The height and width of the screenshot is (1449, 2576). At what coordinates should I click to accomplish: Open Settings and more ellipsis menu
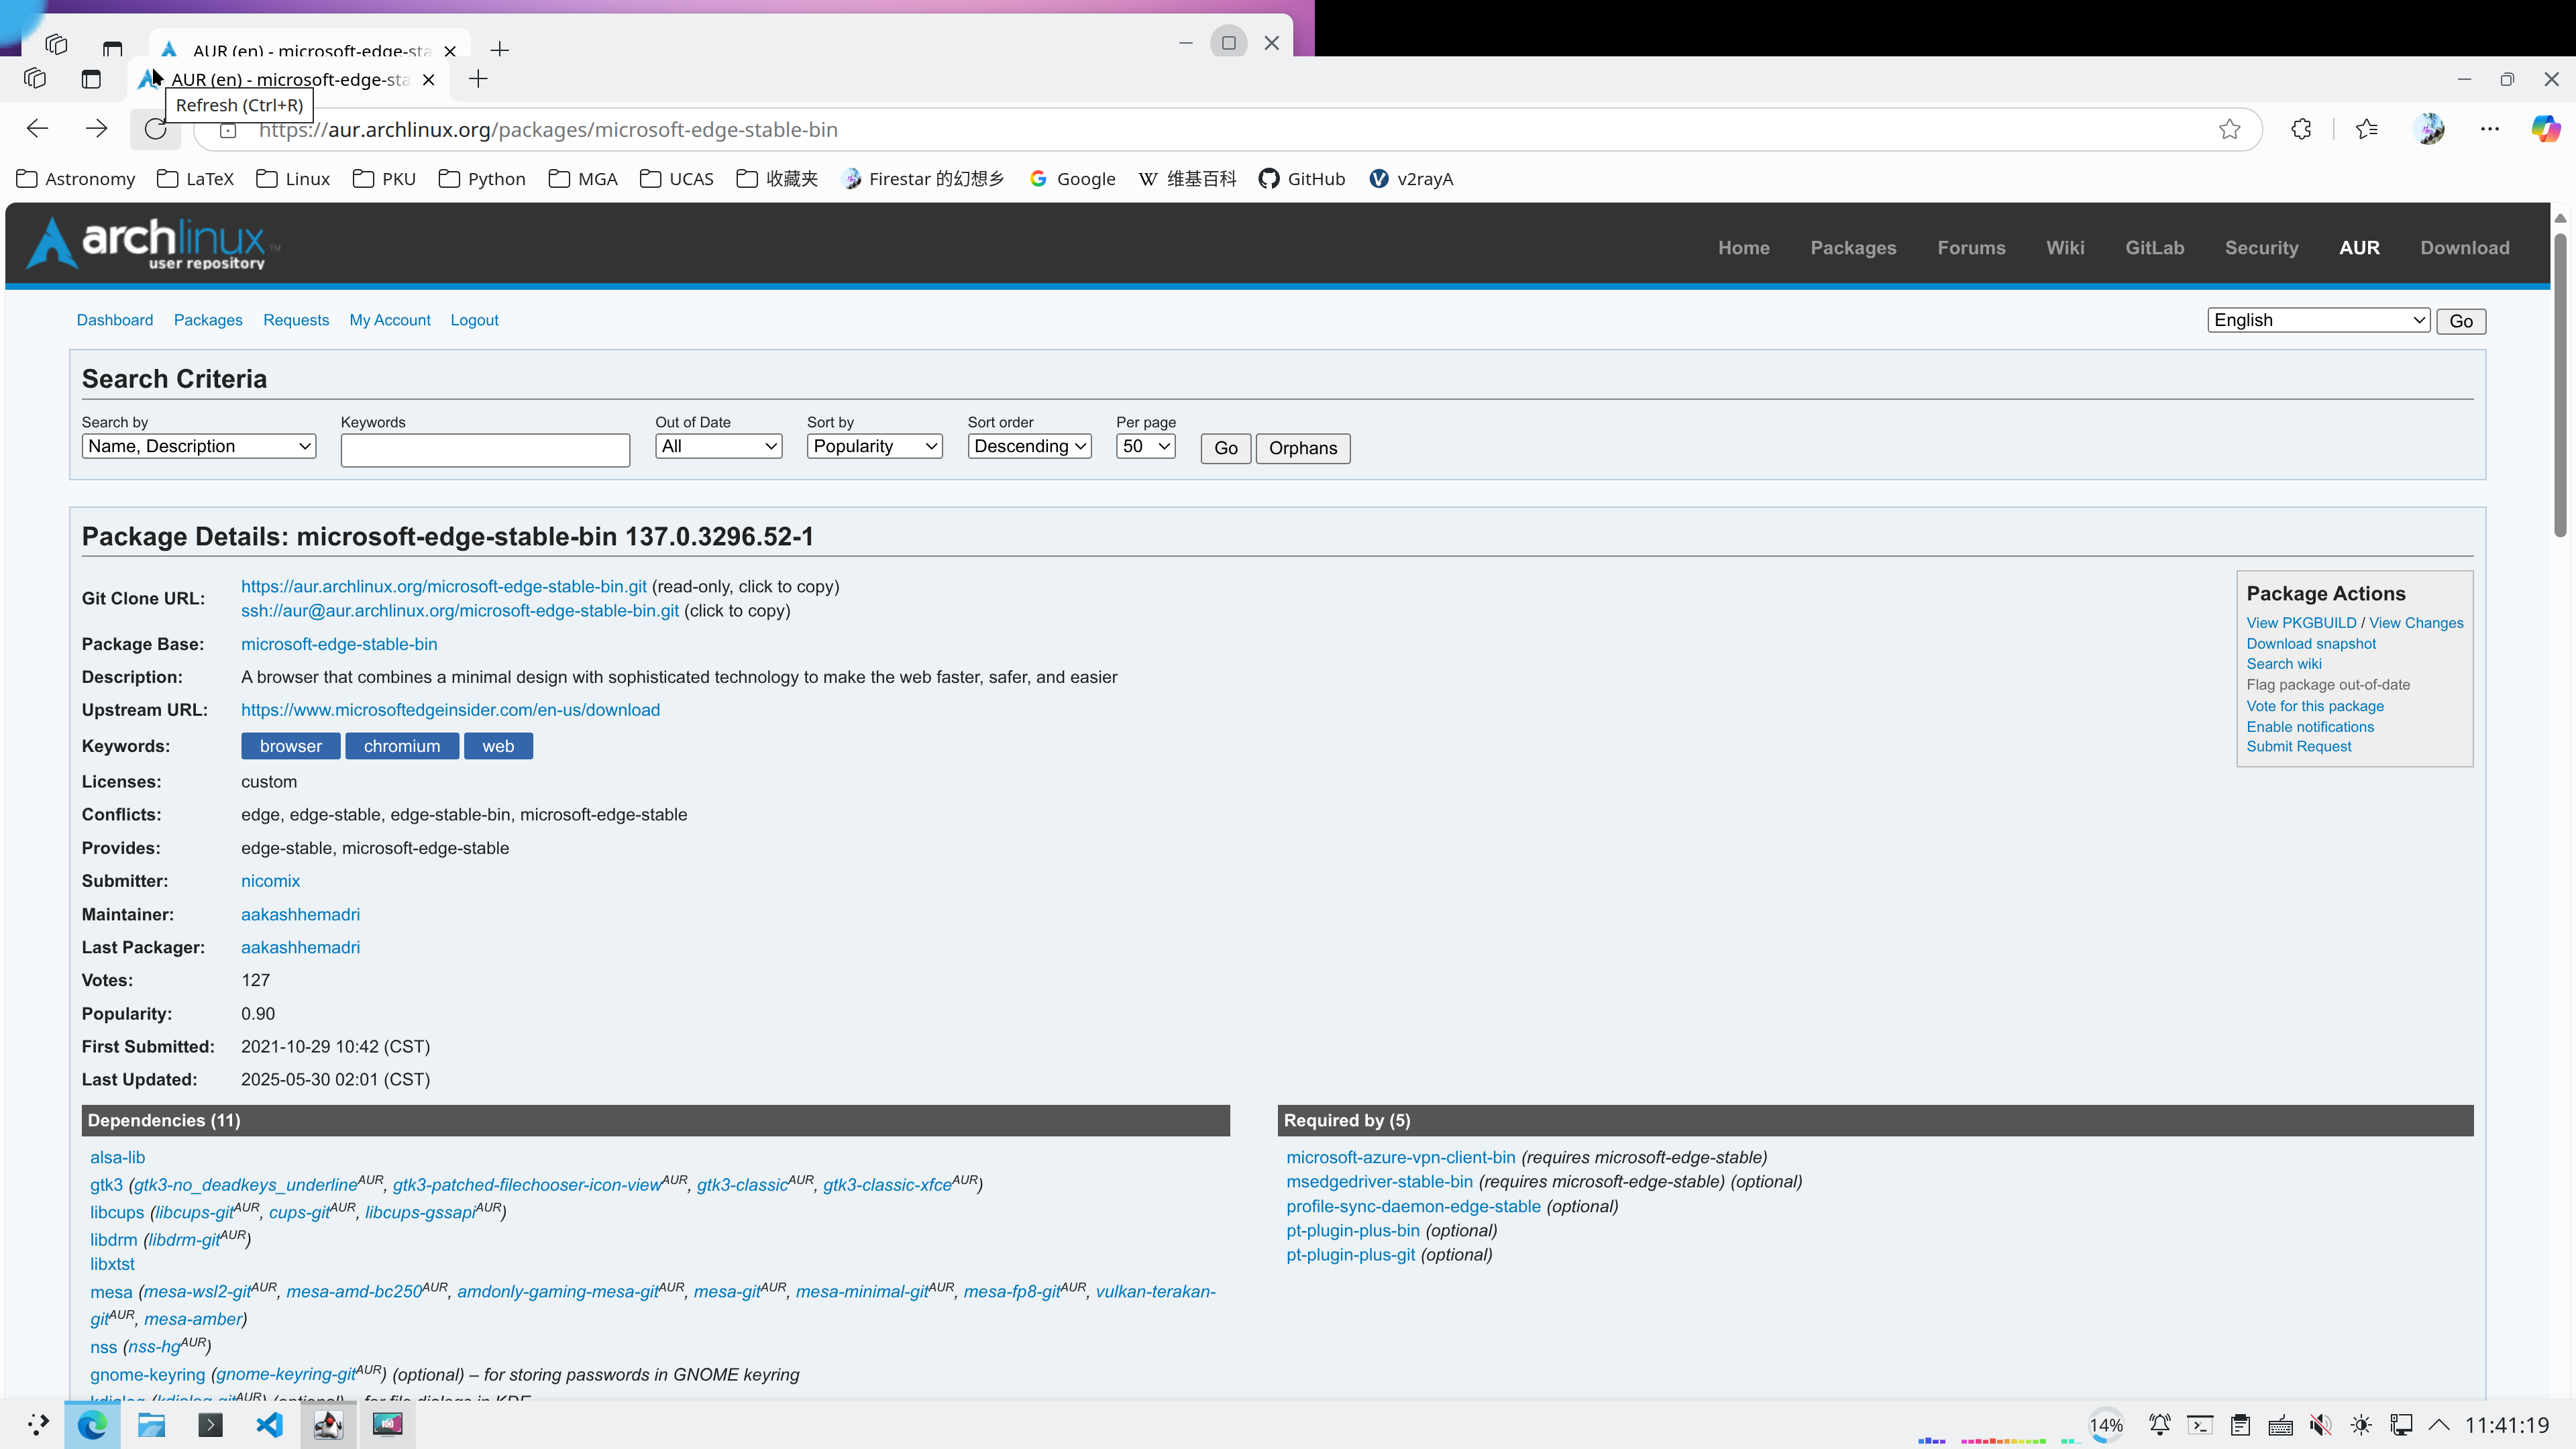click(2489, 129)
